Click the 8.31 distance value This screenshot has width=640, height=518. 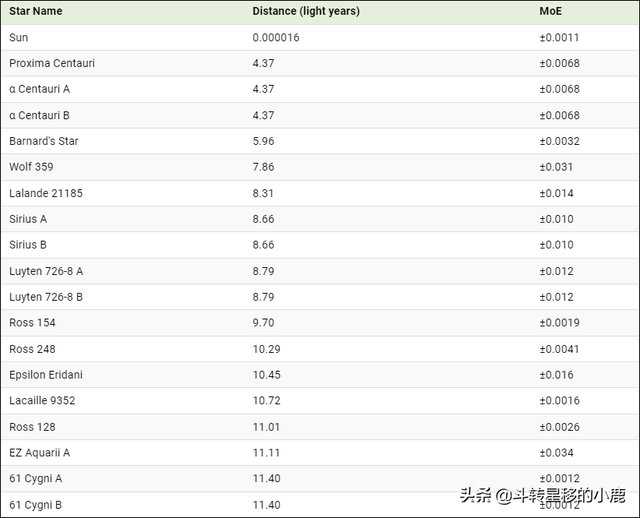263,193
